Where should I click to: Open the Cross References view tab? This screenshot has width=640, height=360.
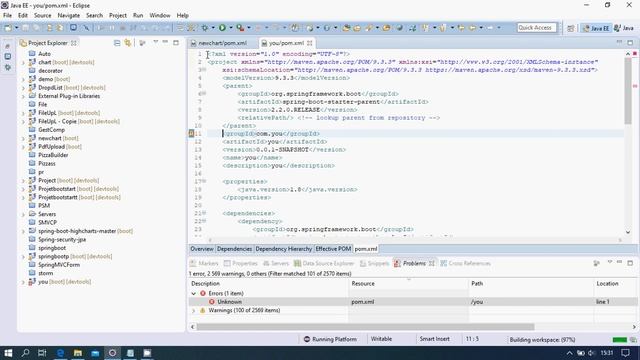coord(465,263)
